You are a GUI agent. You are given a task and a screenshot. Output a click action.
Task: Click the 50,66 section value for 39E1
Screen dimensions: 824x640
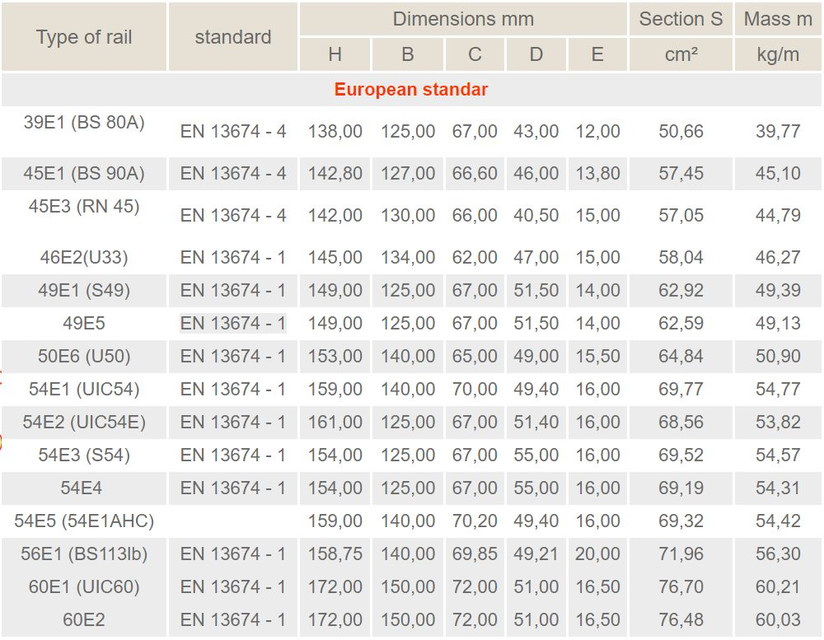681,131
